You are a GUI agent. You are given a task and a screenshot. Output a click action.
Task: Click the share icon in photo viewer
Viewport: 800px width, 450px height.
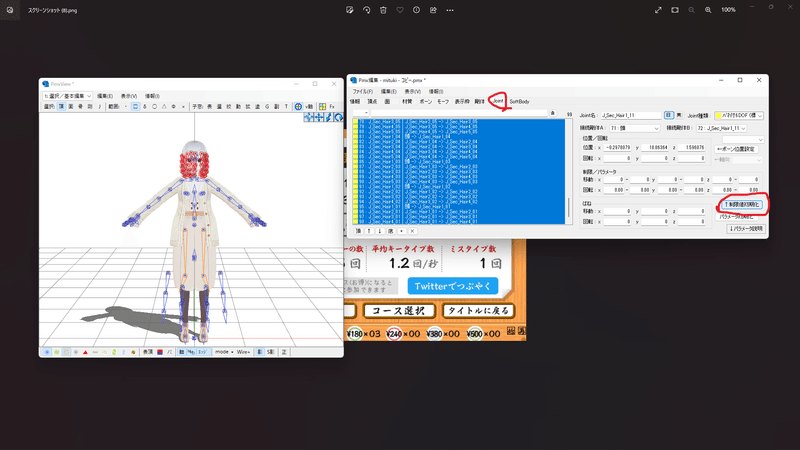(x=433, y=10)
